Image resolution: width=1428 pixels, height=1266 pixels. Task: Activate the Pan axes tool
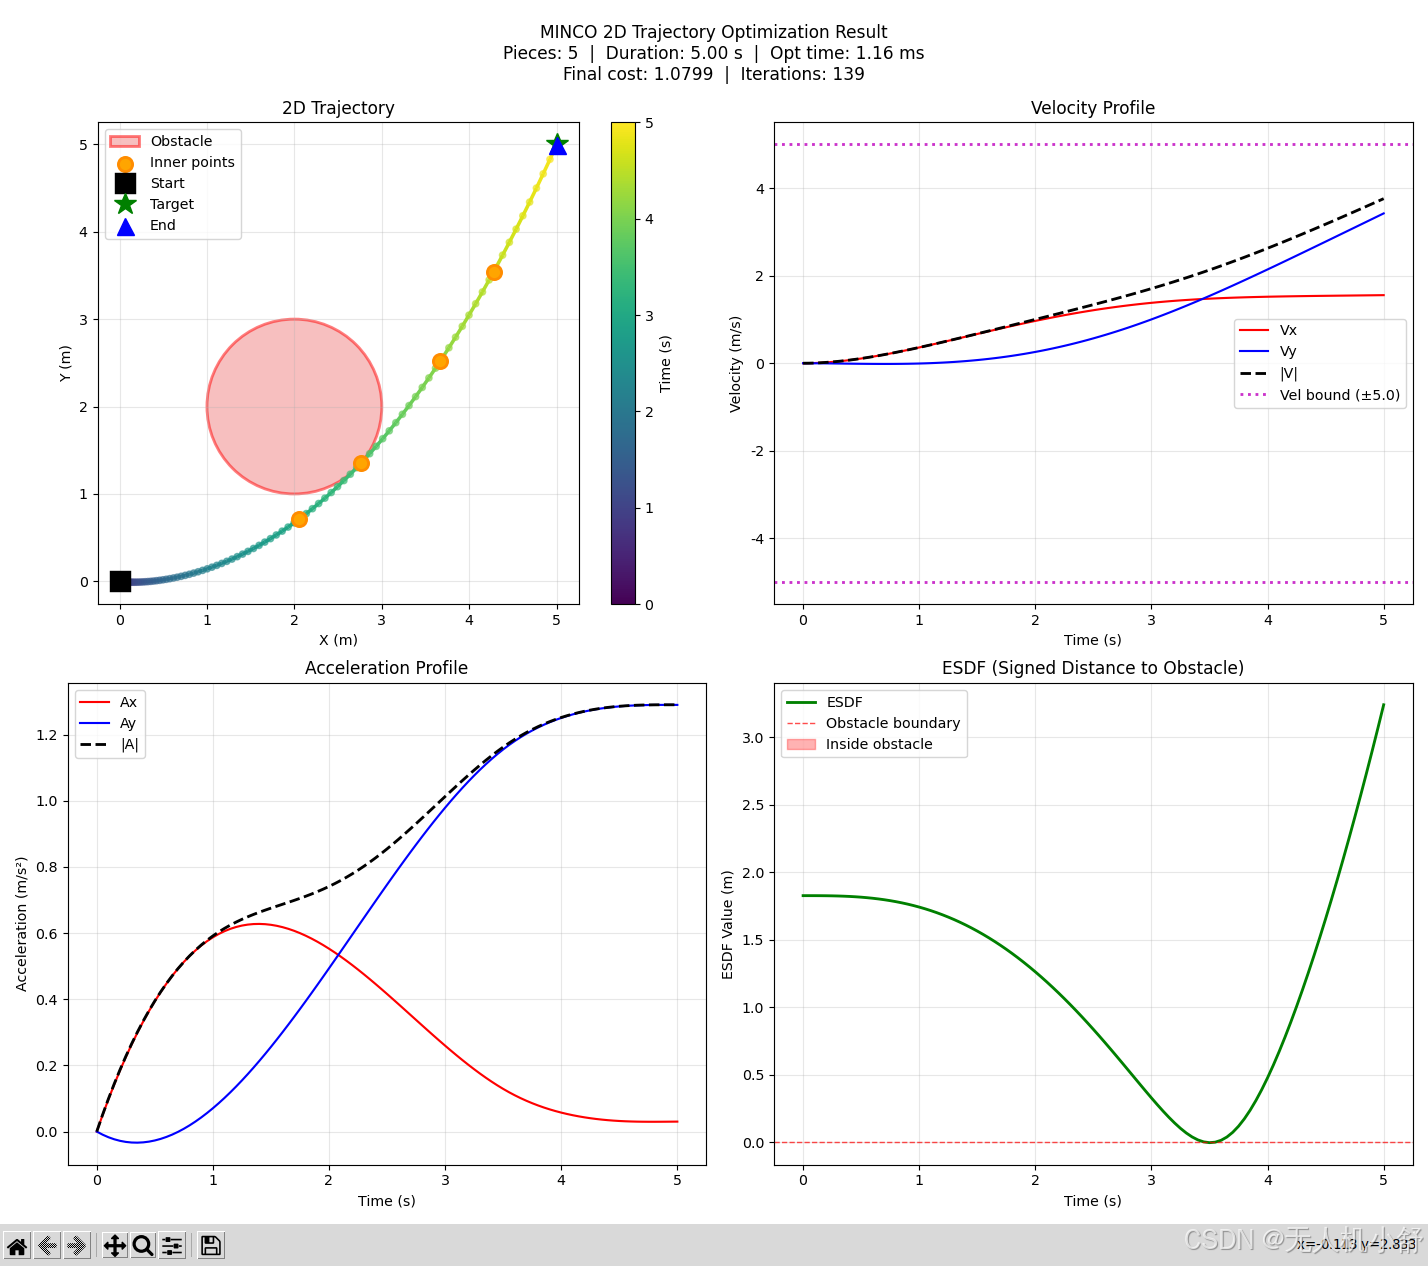tap(115, 1245)
